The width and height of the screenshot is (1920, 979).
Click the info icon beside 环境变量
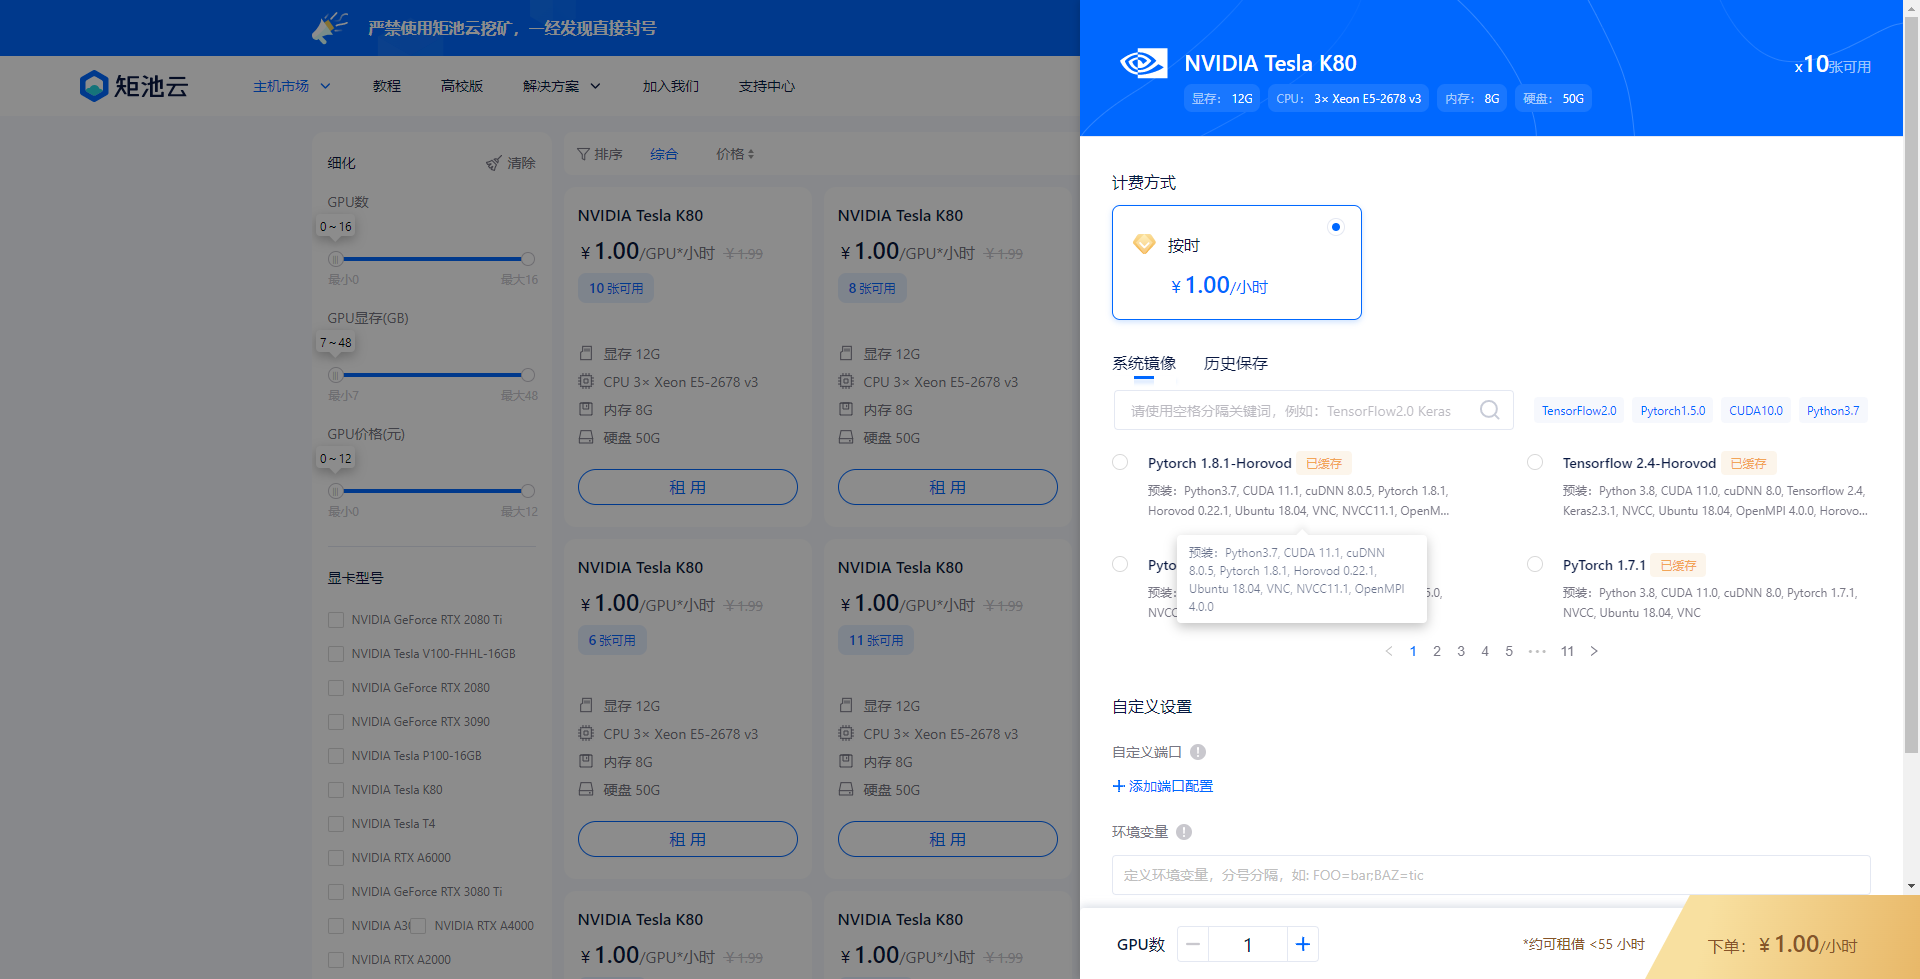pyautogui.click(x=1184, y=832)
